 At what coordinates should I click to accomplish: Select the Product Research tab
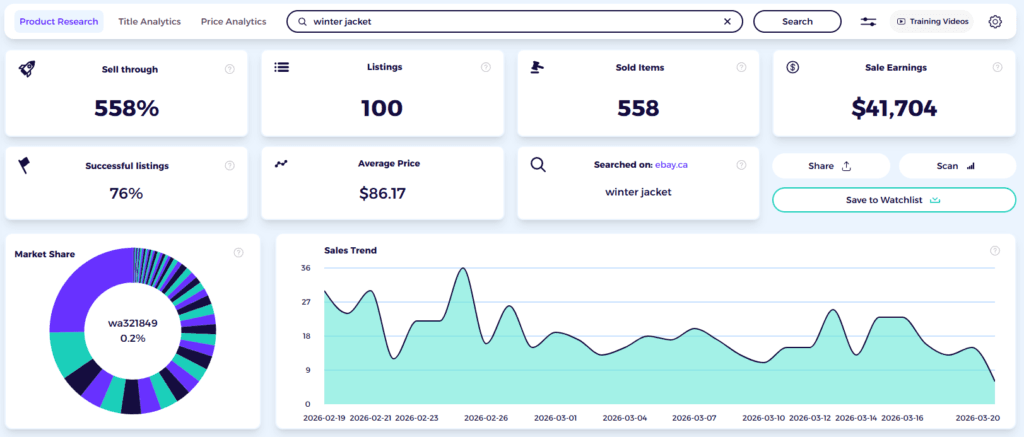coord(59,21)
